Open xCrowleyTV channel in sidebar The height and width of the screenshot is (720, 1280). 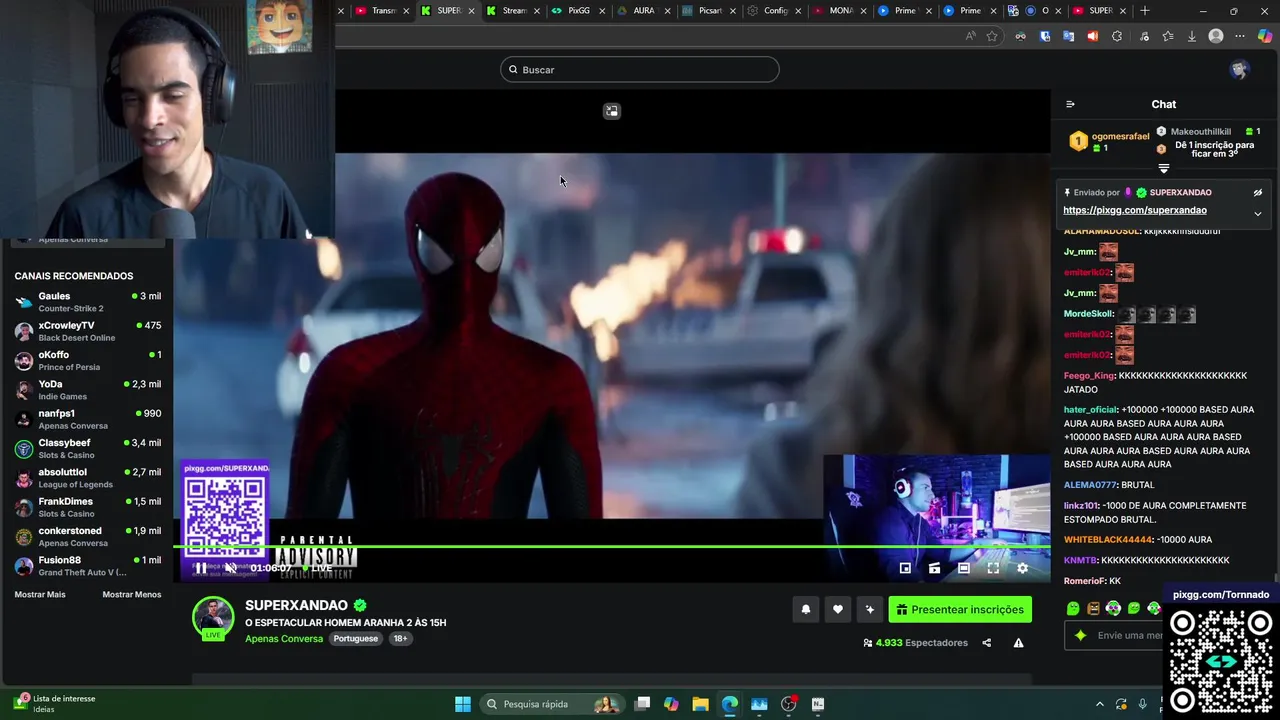tap(88, 331)
